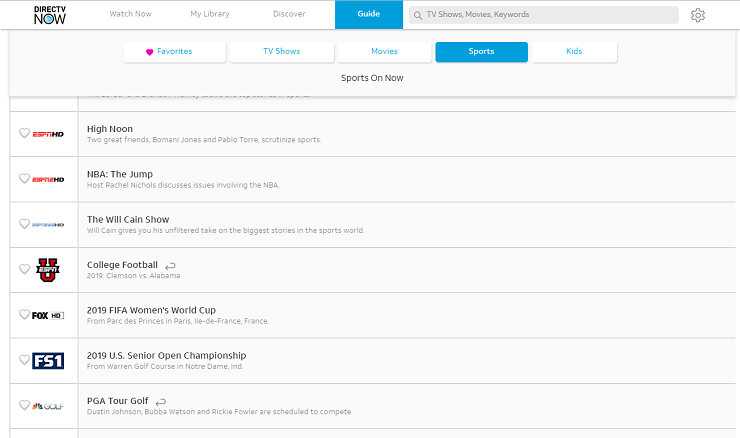Click the search magnifier icon

point(418,15)
